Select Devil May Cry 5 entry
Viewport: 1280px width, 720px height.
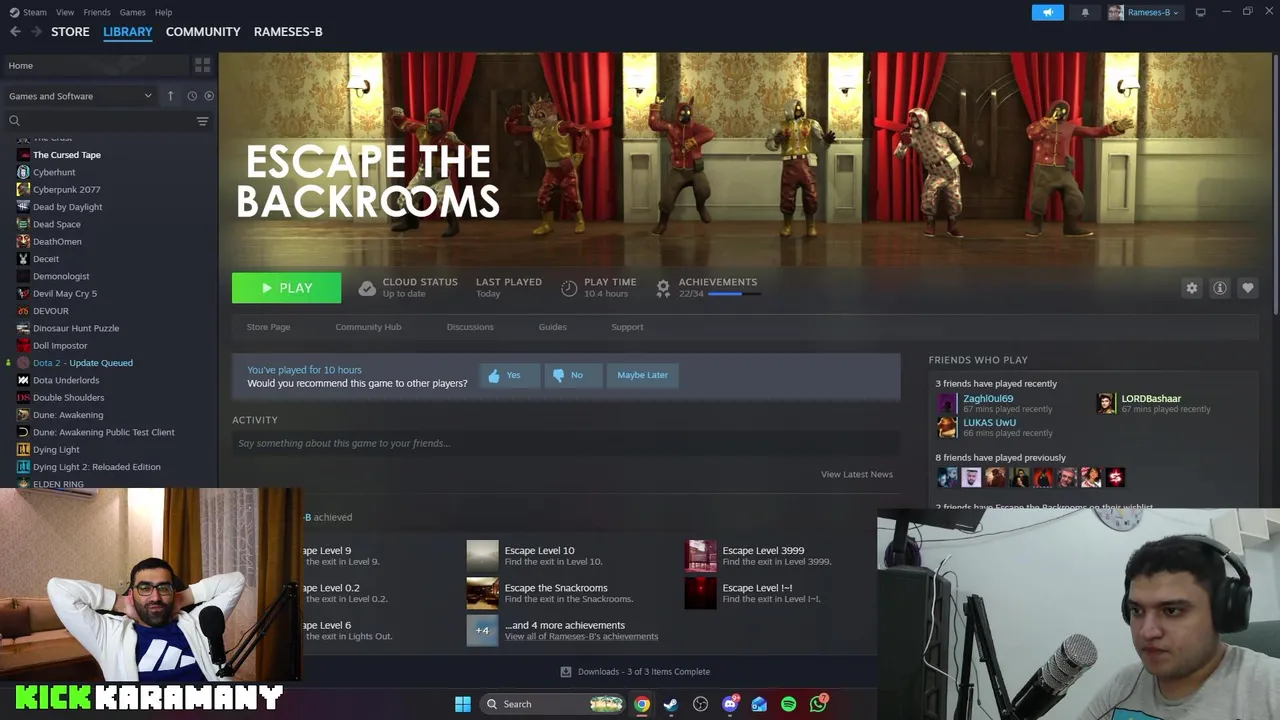64,294
